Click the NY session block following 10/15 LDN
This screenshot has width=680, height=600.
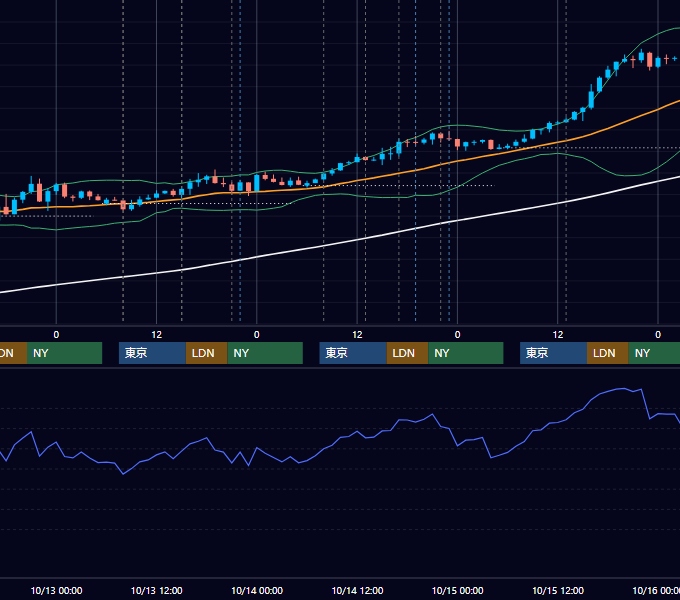coord(654,353)
